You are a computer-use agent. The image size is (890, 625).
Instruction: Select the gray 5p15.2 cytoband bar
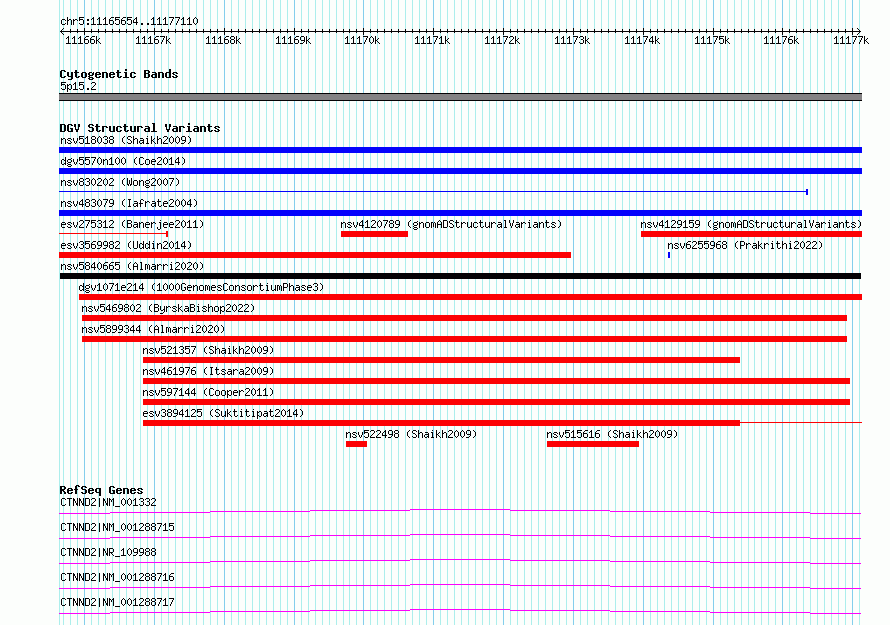click(460, 97)
